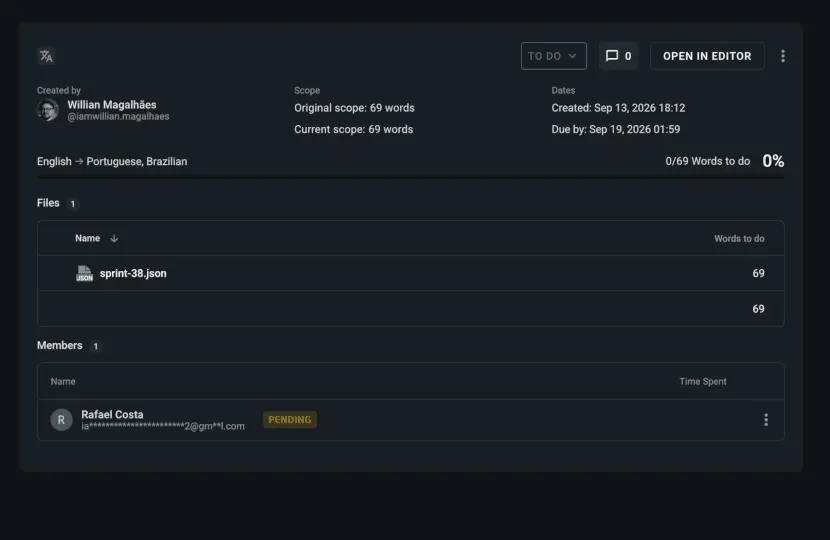Click Words to do column header
Screen dimensions: 830x540
point(739,239)
